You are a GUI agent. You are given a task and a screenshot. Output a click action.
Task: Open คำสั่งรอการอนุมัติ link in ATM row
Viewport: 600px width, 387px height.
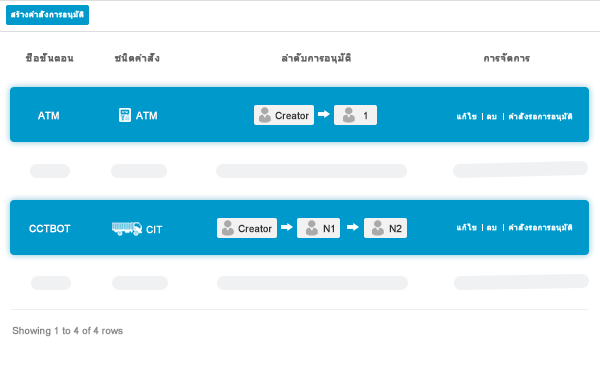[540, 116]
